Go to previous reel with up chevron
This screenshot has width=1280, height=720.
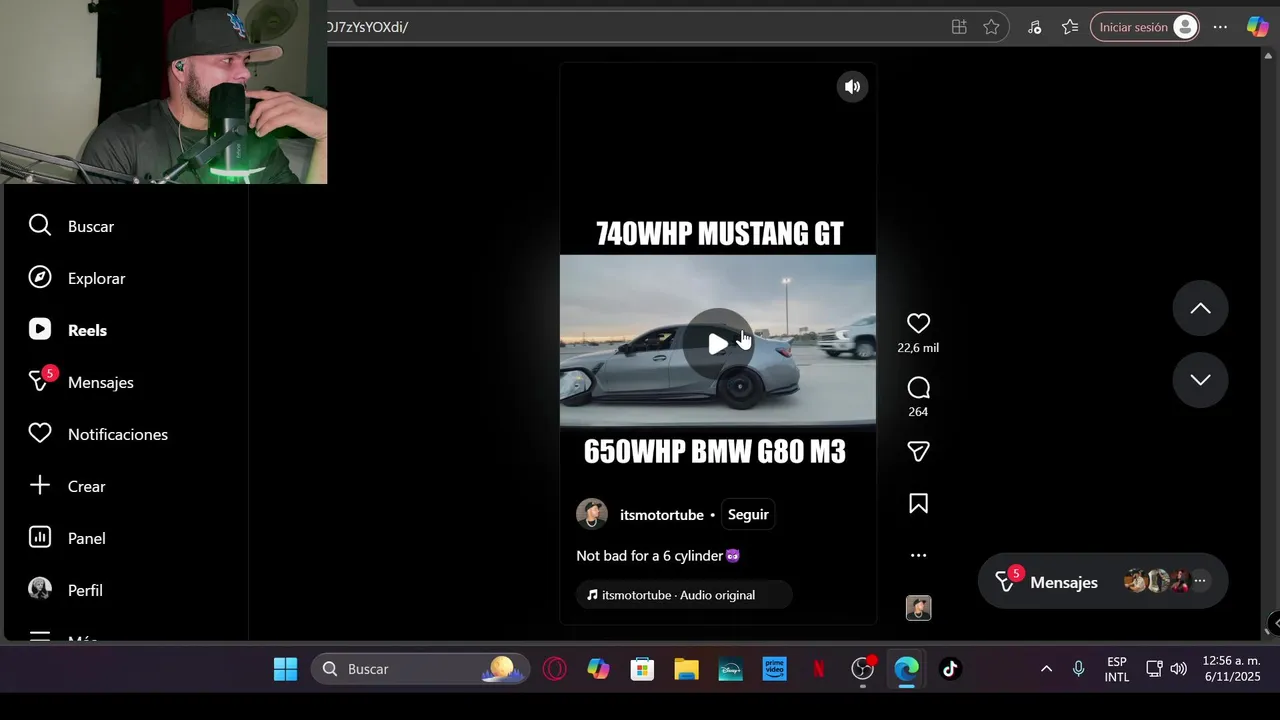click(1200, 308)
